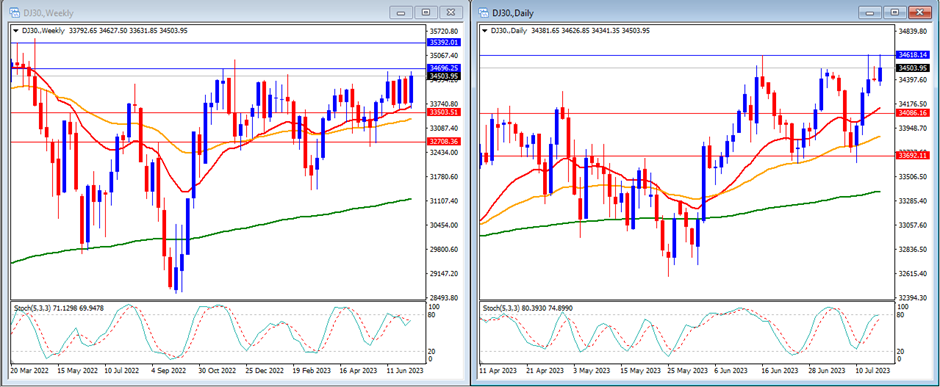940x387 pixels.
Task: Click the 11 Apr 2023 date label
Action: [x=497, y=371]
